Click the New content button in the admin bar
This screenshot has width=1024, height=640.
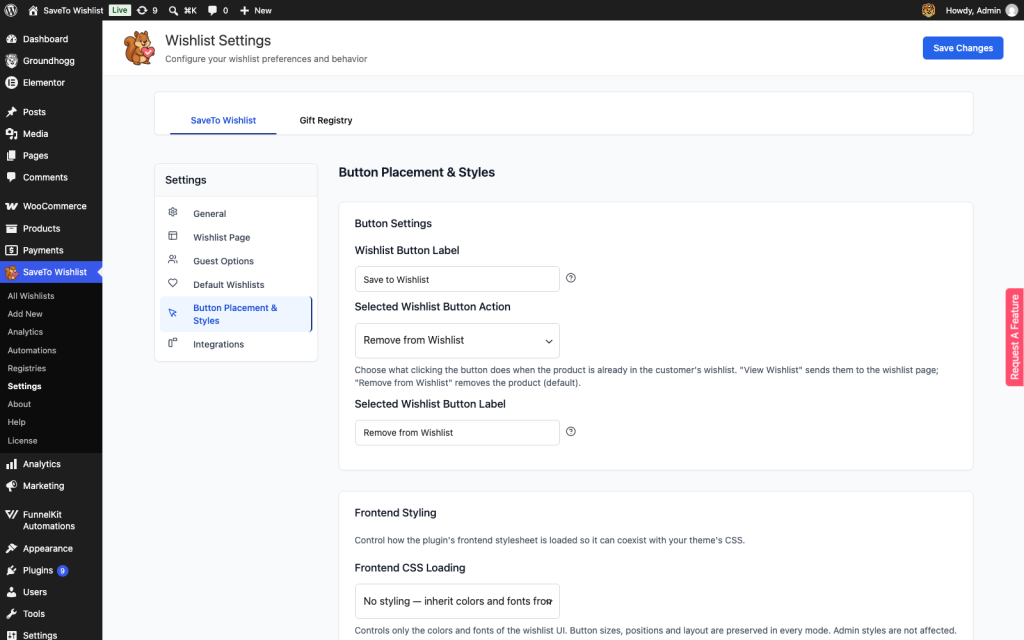click(255, 10)
